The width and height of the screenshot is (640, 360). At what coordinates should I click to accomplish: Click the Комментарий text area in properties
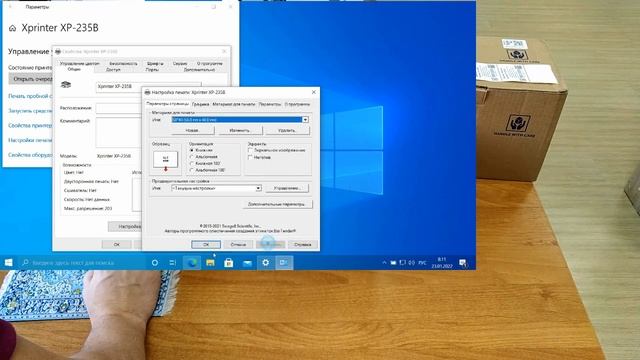(119, 132)
